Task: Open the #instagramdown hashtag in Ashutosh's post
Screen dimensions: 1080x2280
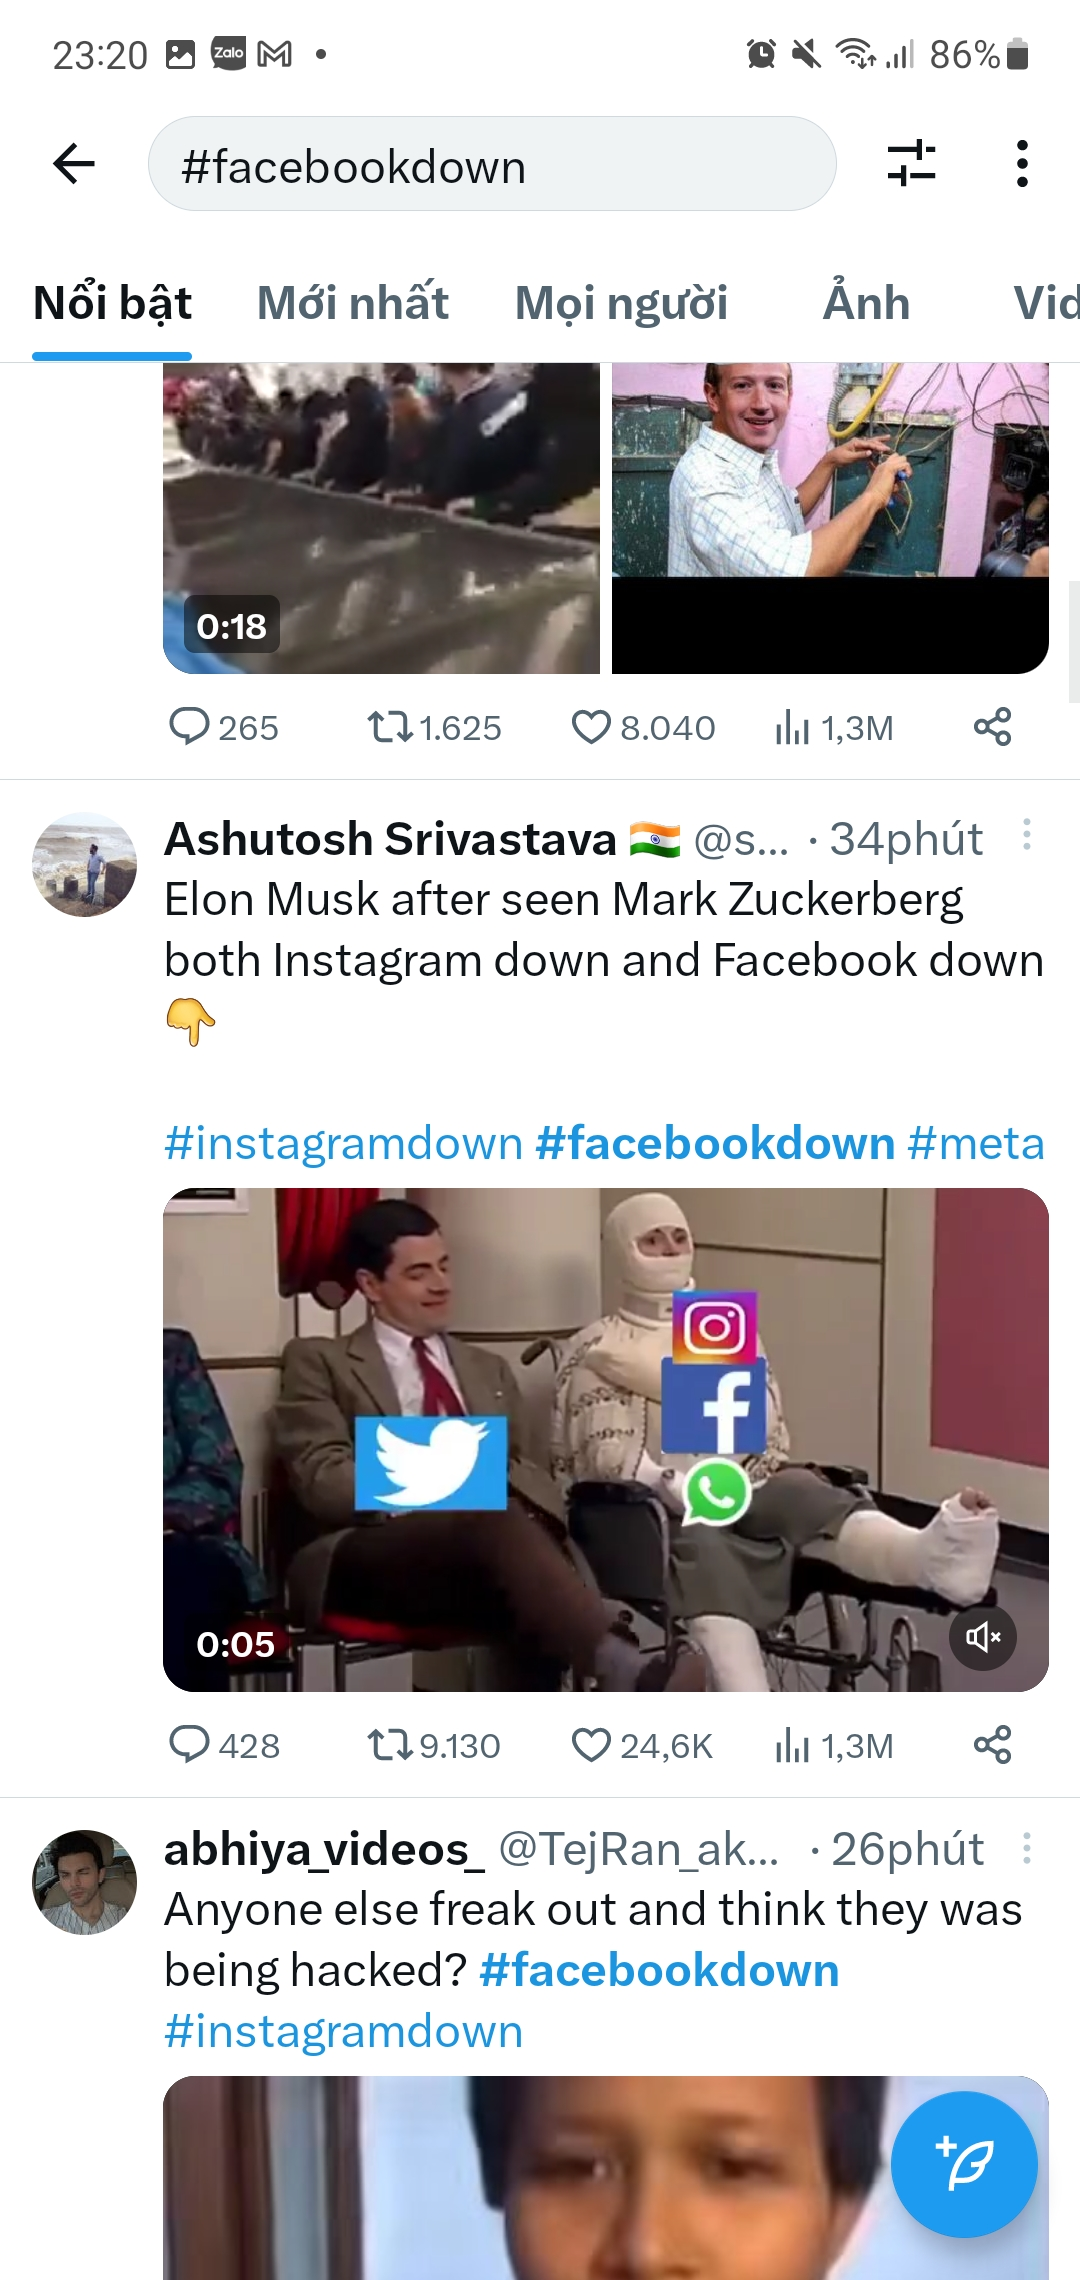Action: coord(343,1143)
